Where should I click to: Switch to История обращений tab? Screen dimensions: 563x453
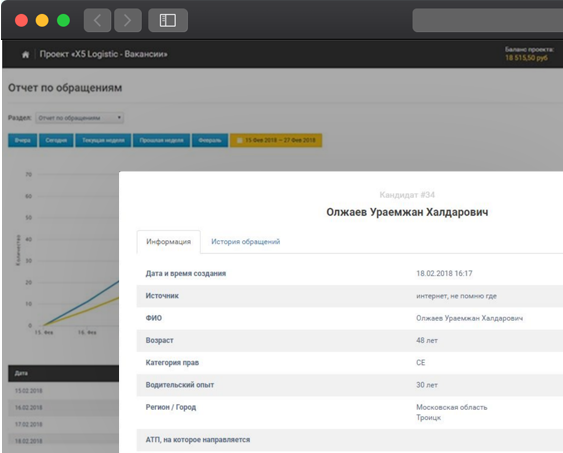coord(246,242)
